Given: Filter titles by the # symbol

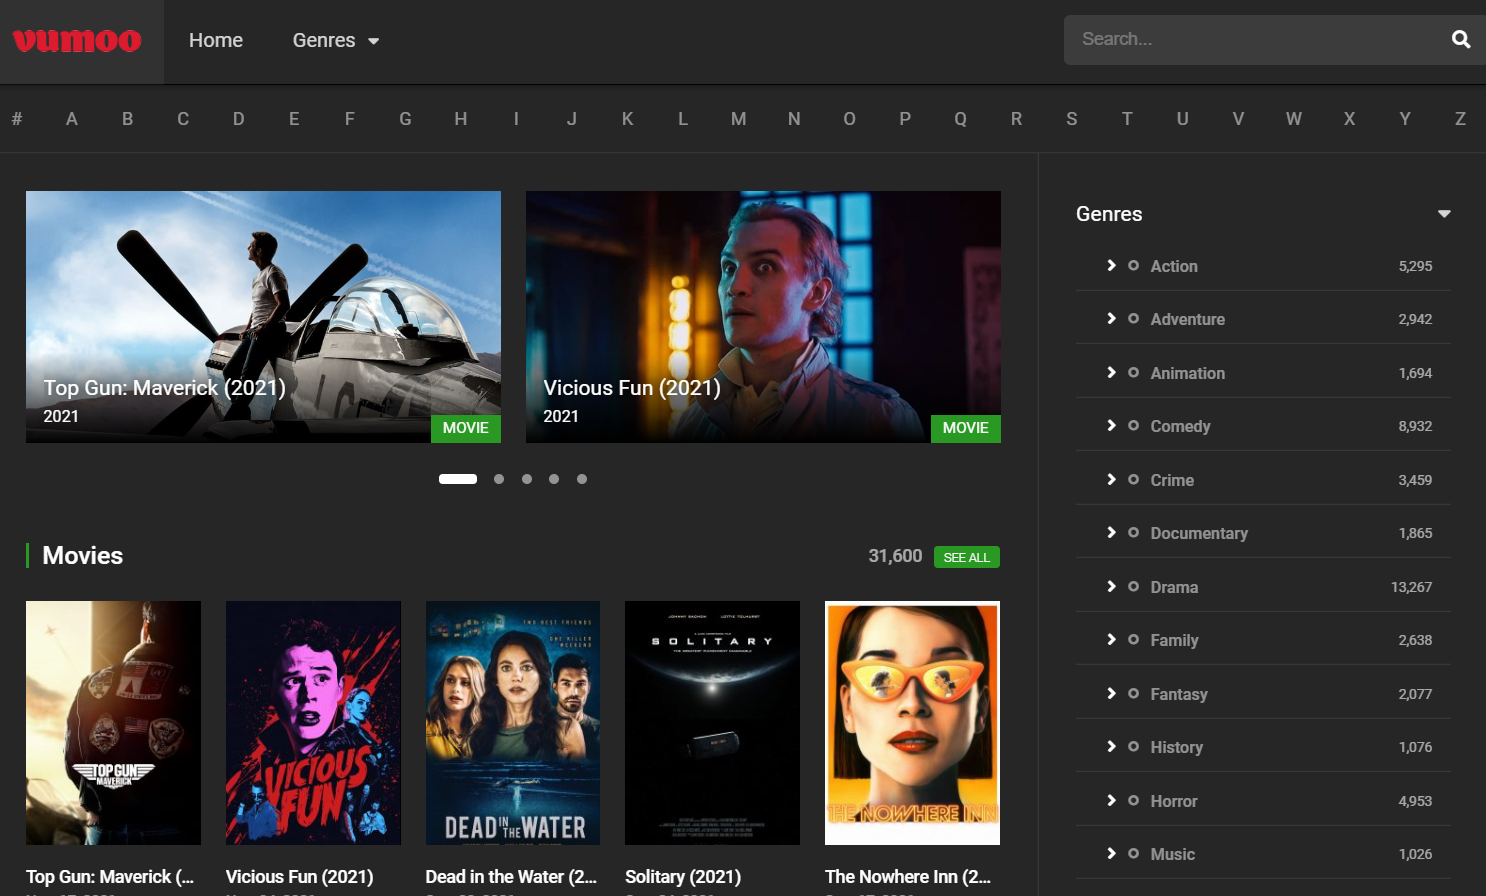Looking at the screenshot, I should [17, 119].
